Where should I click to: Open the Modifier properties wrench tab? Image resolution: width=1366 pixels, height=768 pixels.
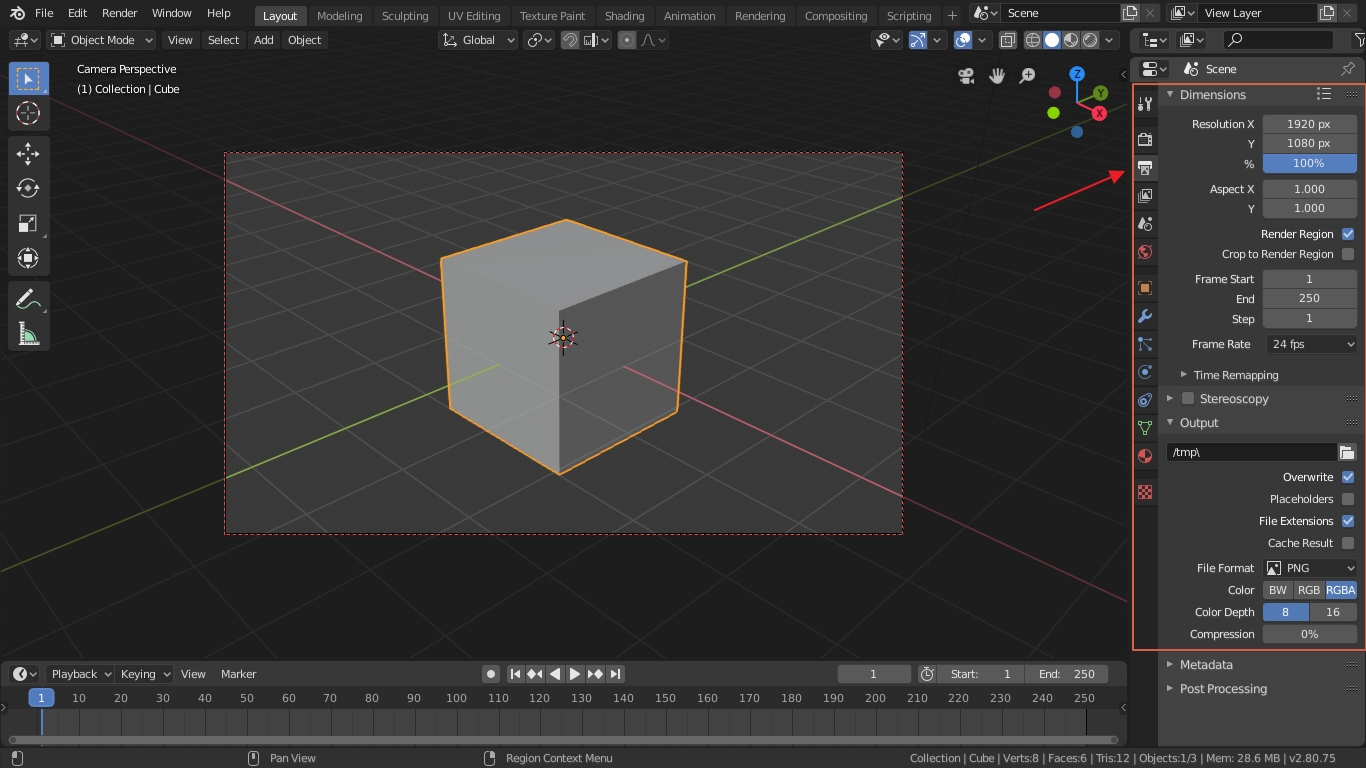[1145, 316]
